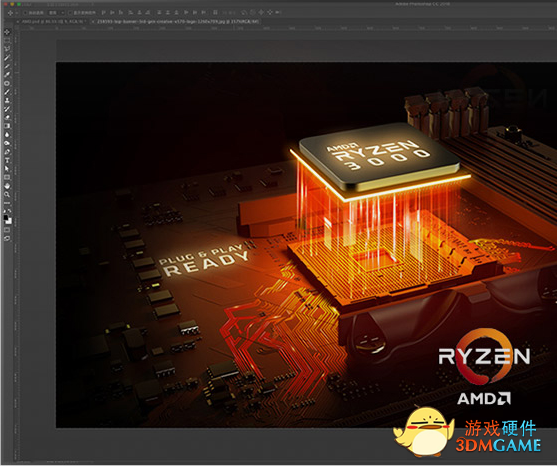Set the black foreground color swatch
The width and height of the screenshot is (558, 466).
(x=5, y=217)
